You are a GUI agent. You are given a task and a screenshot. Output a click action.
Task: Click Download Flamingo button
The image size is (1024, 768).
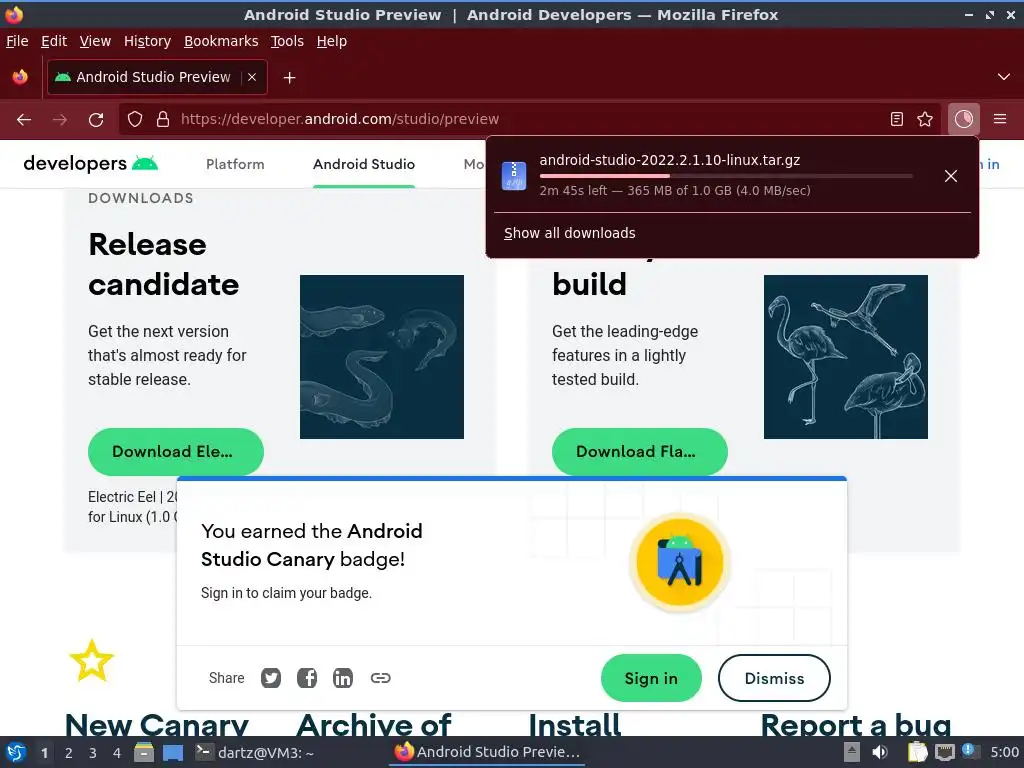(639, 451)
